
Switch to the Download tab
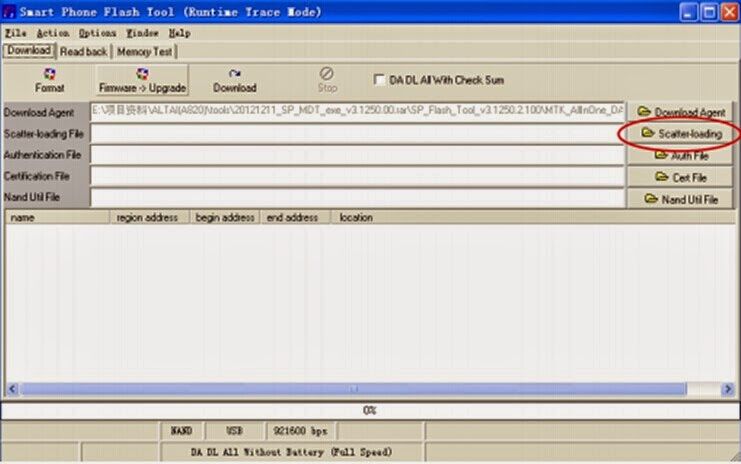tap(29, 51)
